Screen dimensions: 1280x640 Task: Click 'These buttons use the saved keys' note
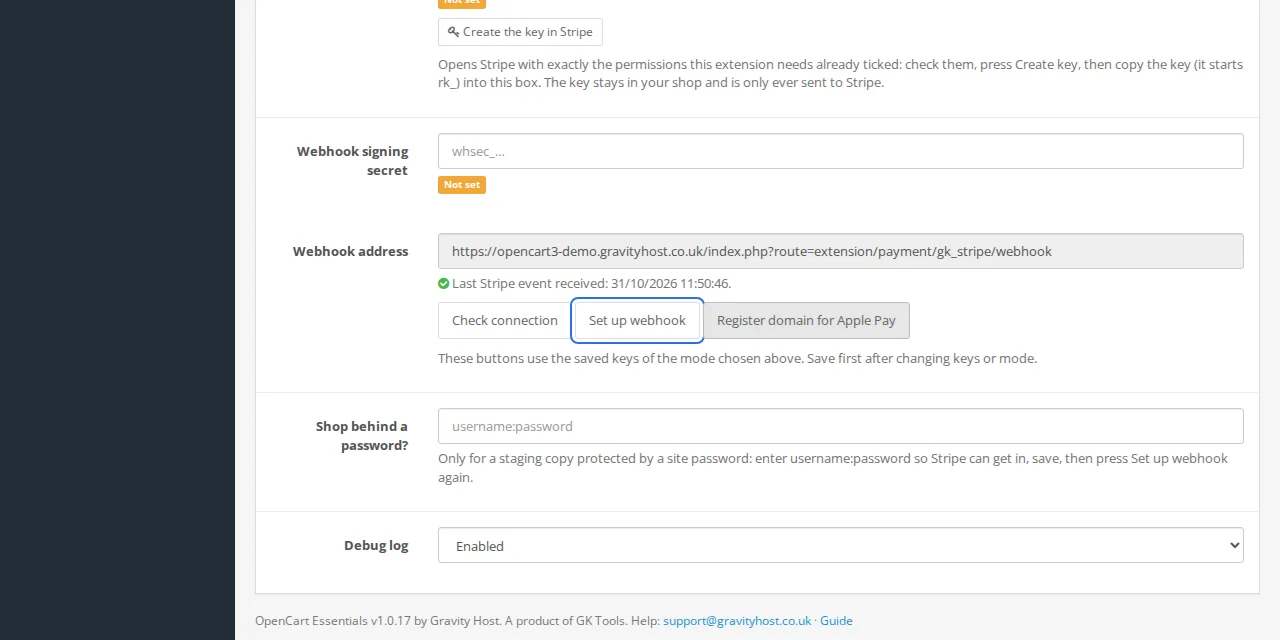tap(737, 358)
